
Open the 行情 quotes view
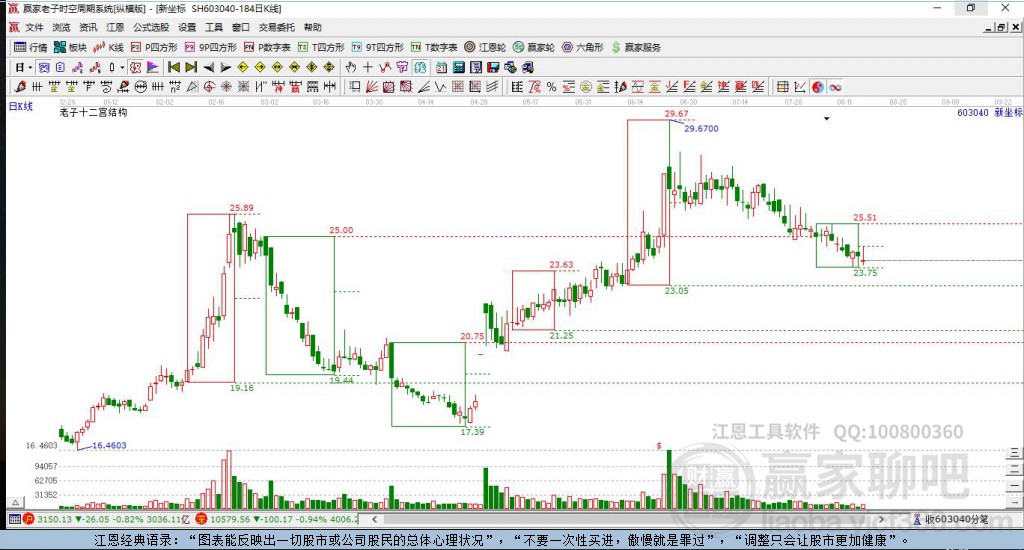[31, 47]
